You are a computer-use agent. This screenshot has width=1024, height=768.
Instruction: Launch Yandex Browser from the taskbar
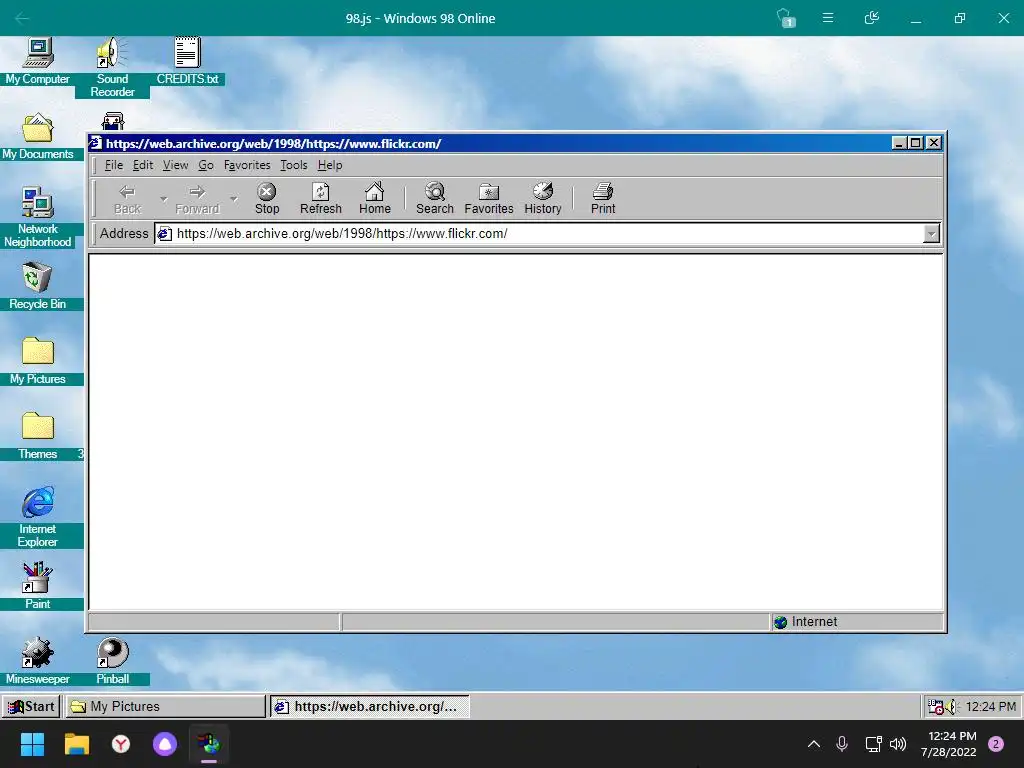(x=121, y=744)
